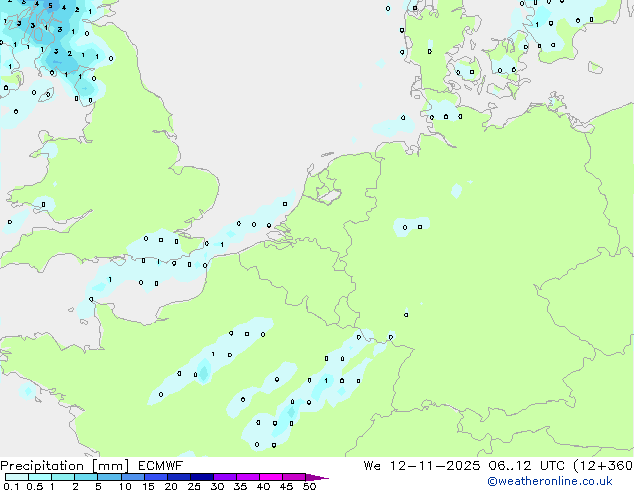Viewport: 634px width, 490px height.
Task: Click the '35' legend scale label
Action: 239,486
